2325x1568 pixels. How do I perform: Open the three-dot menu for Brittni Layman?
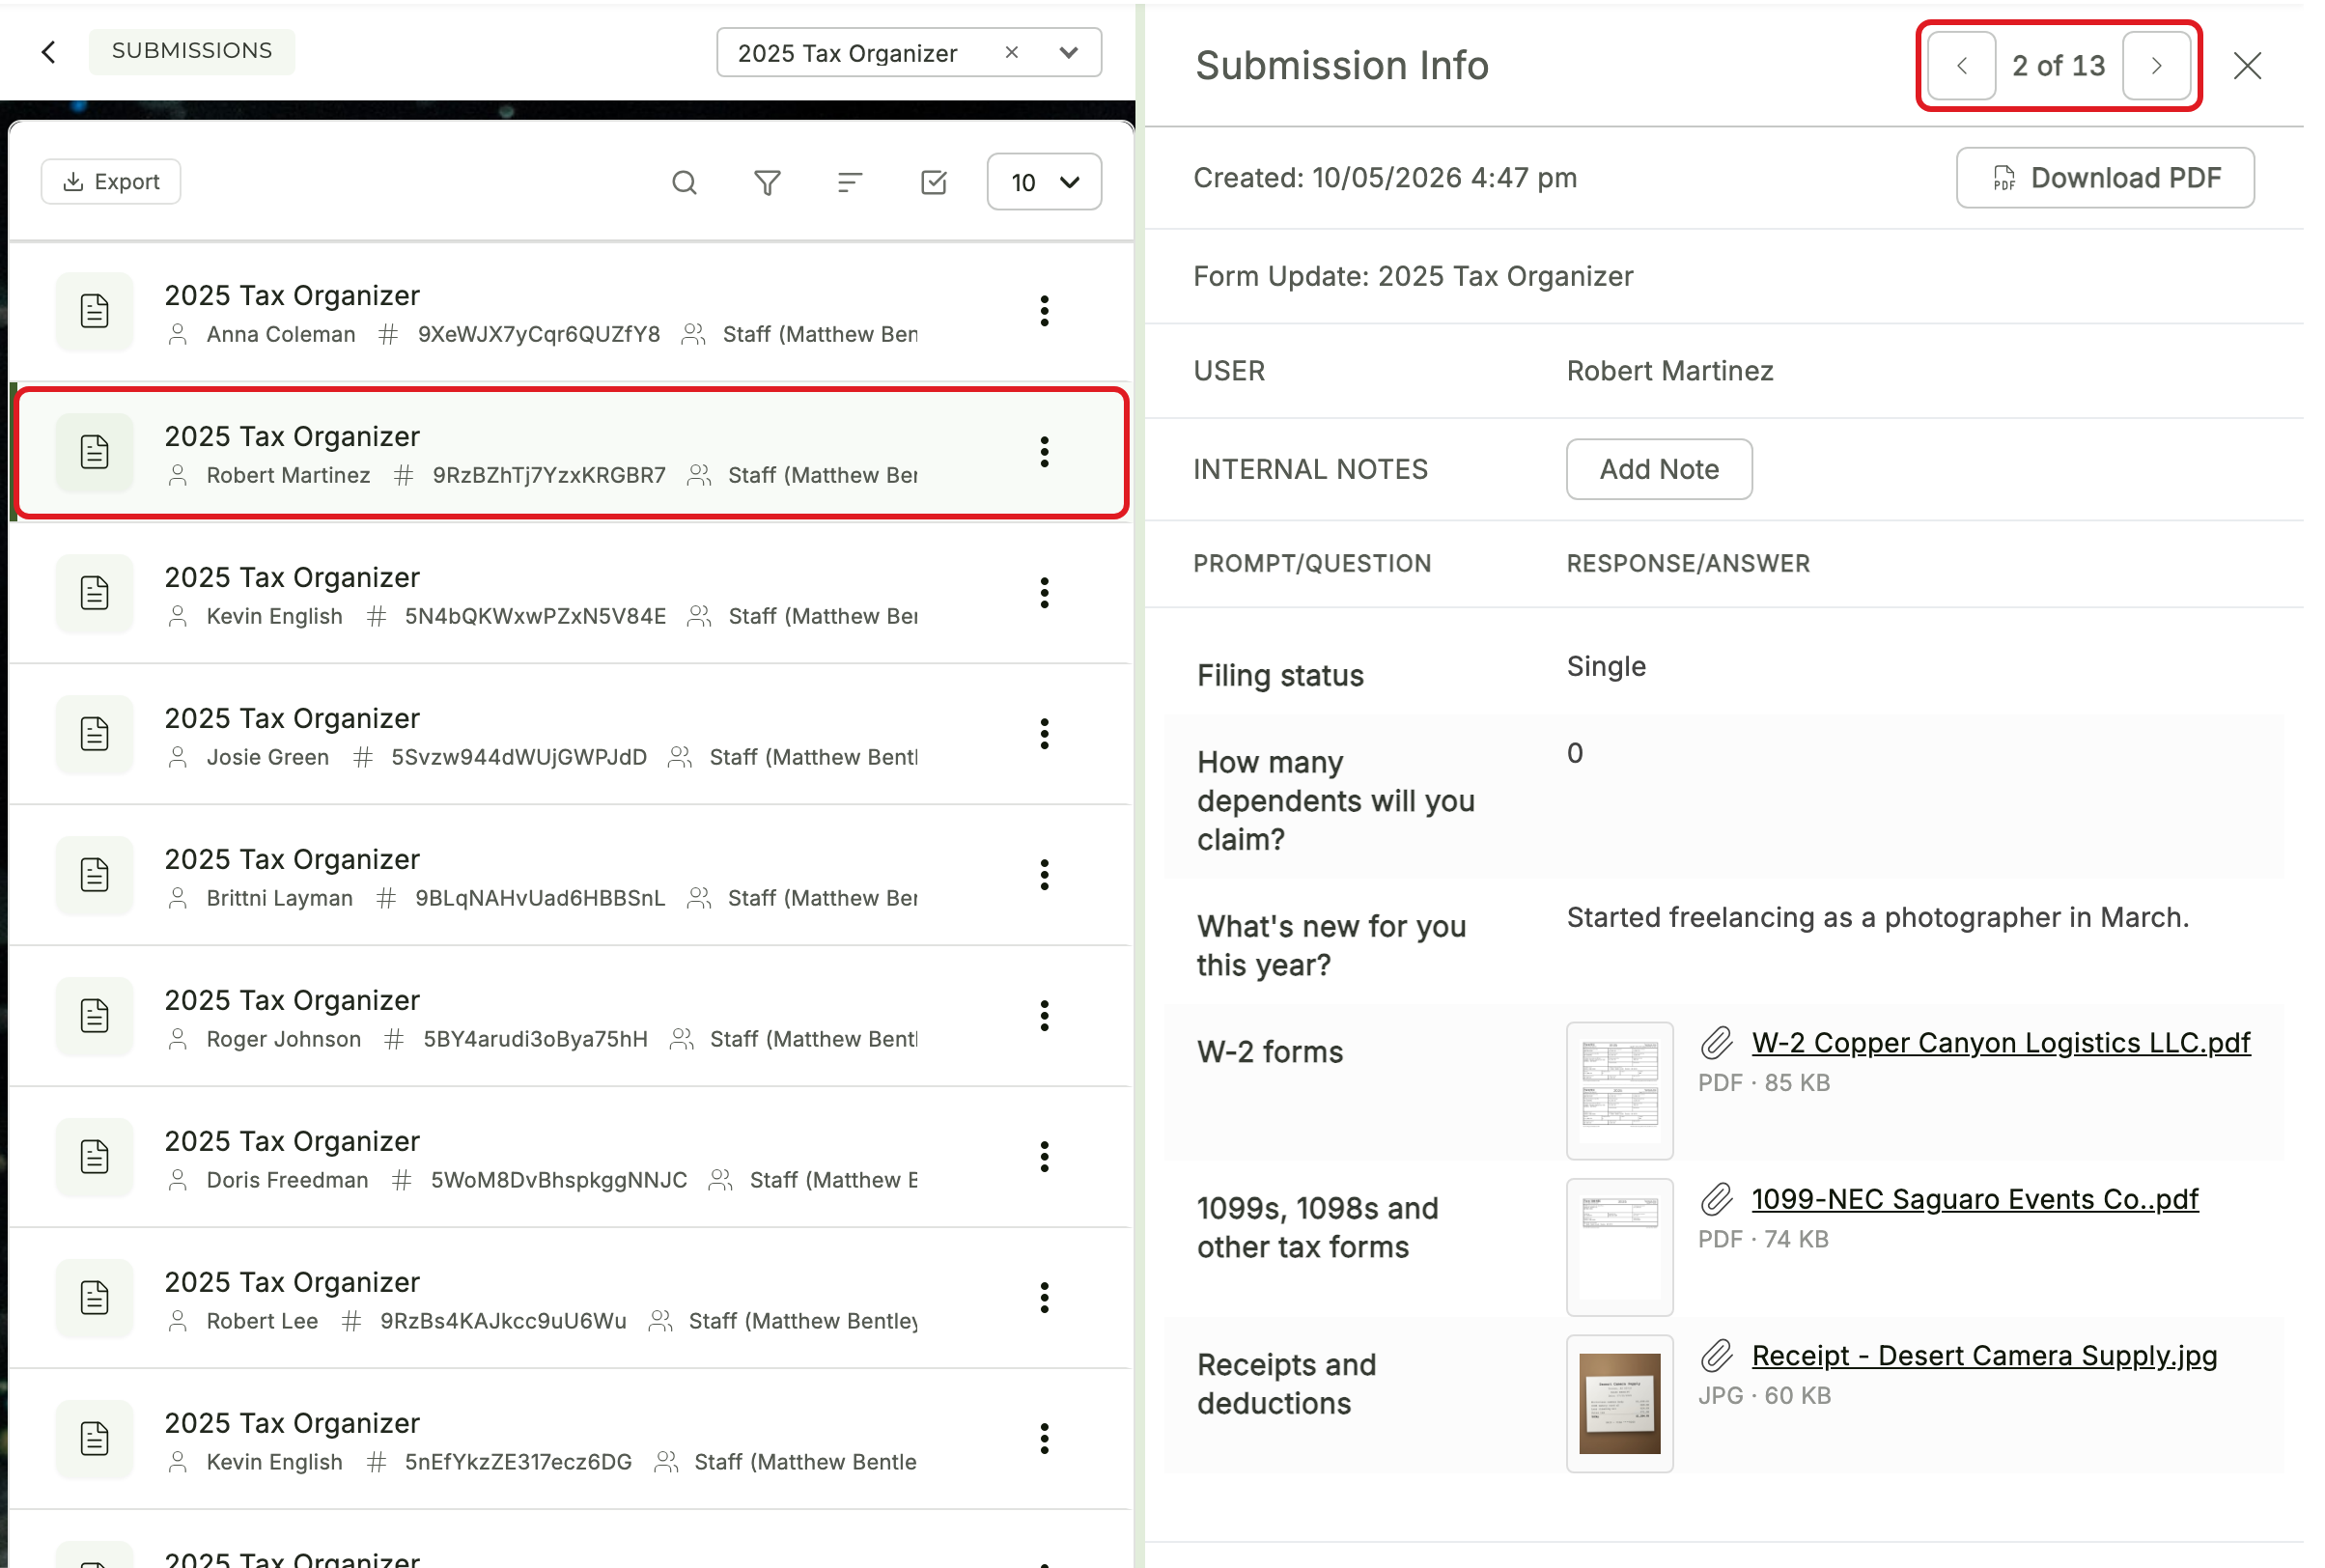(1044, 875)
